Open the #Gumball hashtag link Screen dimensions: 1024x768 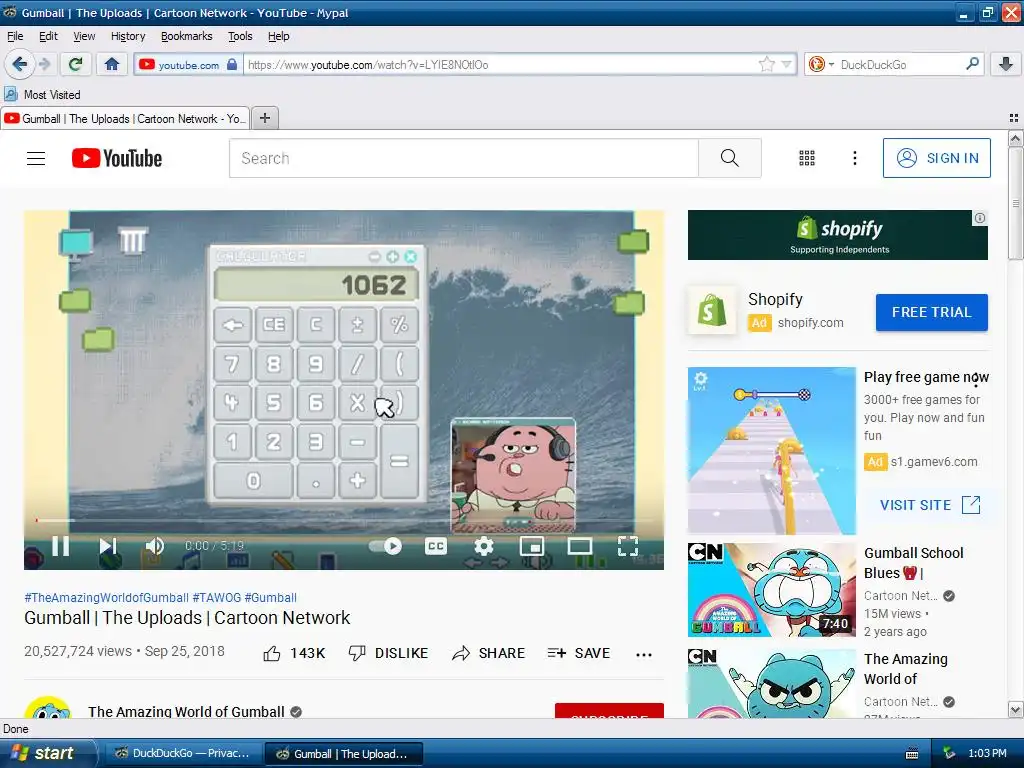point(270,598)
